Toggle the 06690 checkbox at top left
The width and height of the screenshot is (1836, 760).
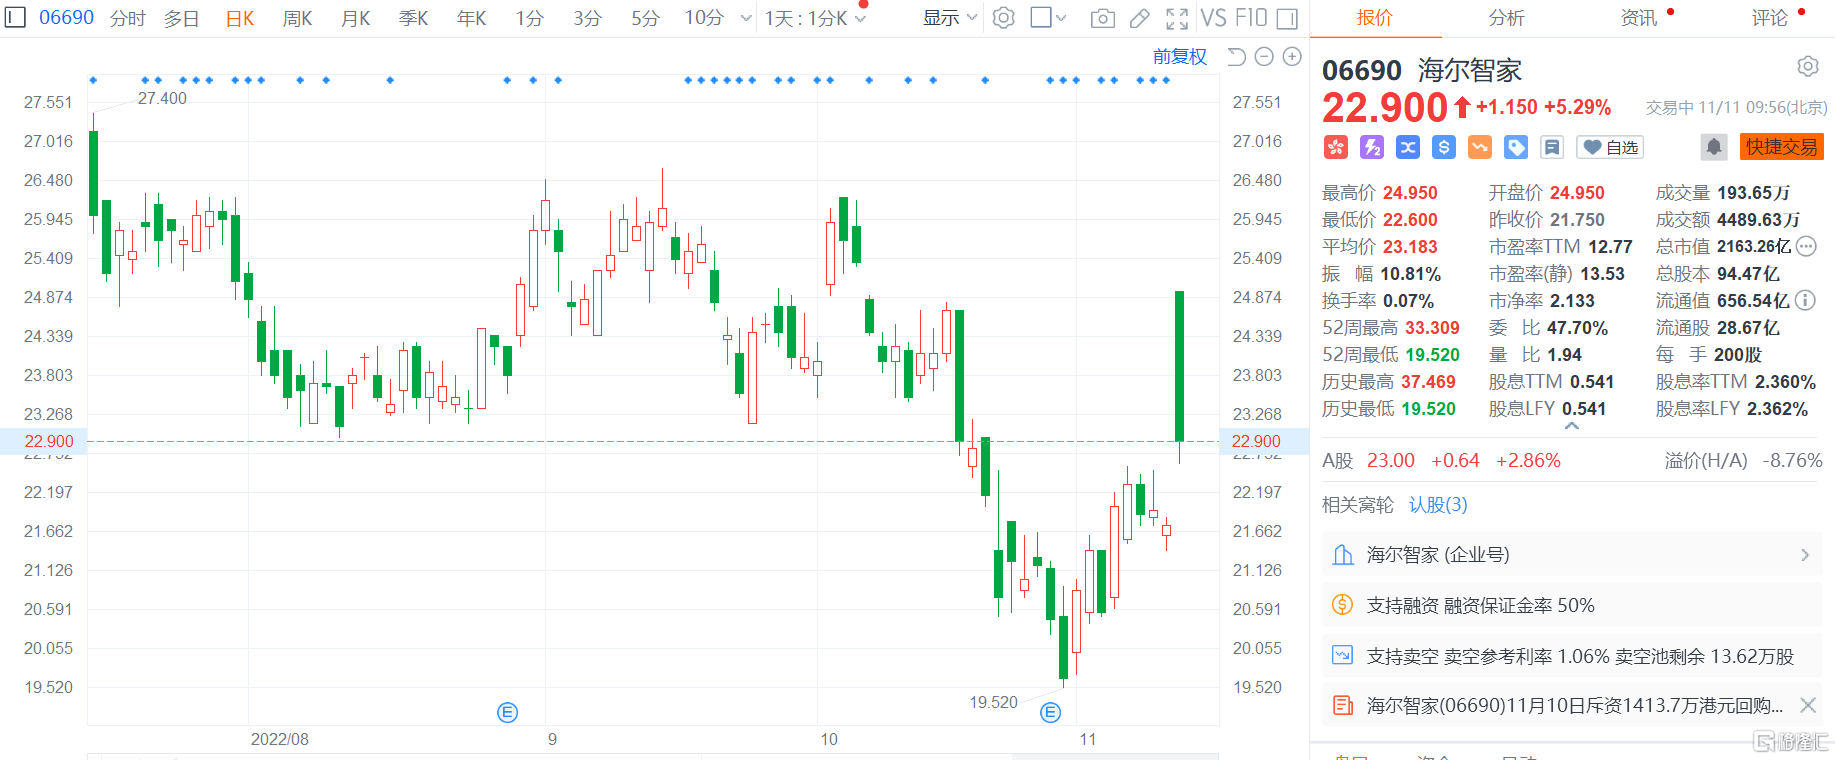tap(15, 18)
